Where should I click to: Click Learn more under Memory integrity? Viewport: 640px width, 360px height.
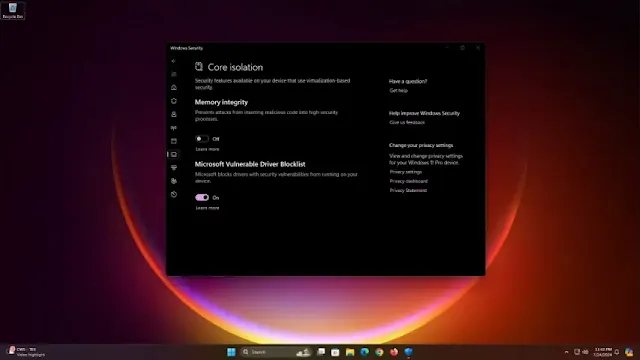(207, 149)
